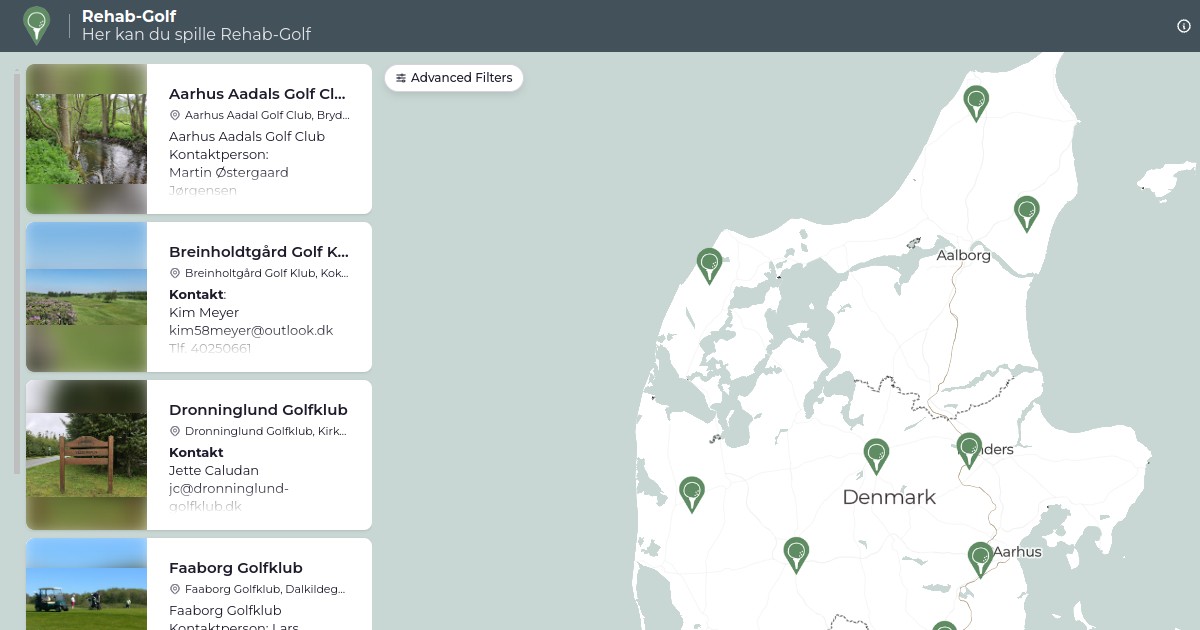Click the address 'Breinholtgård Golf Klub, Kok...'

click(267, 273)
